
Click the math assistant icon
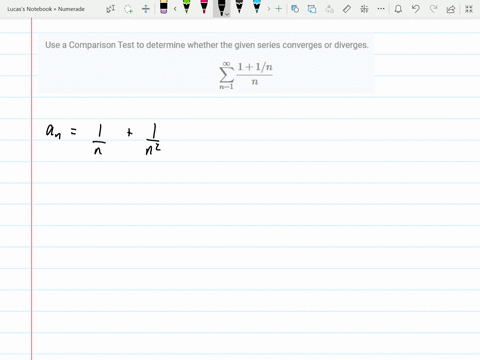point(364,9)
